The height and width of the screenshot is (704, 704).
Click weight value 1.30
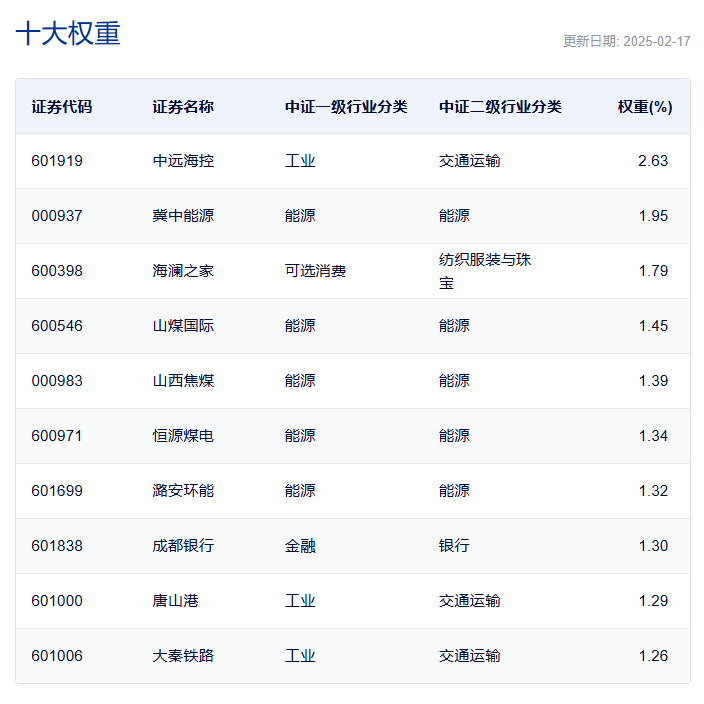(x=653, y=546)
